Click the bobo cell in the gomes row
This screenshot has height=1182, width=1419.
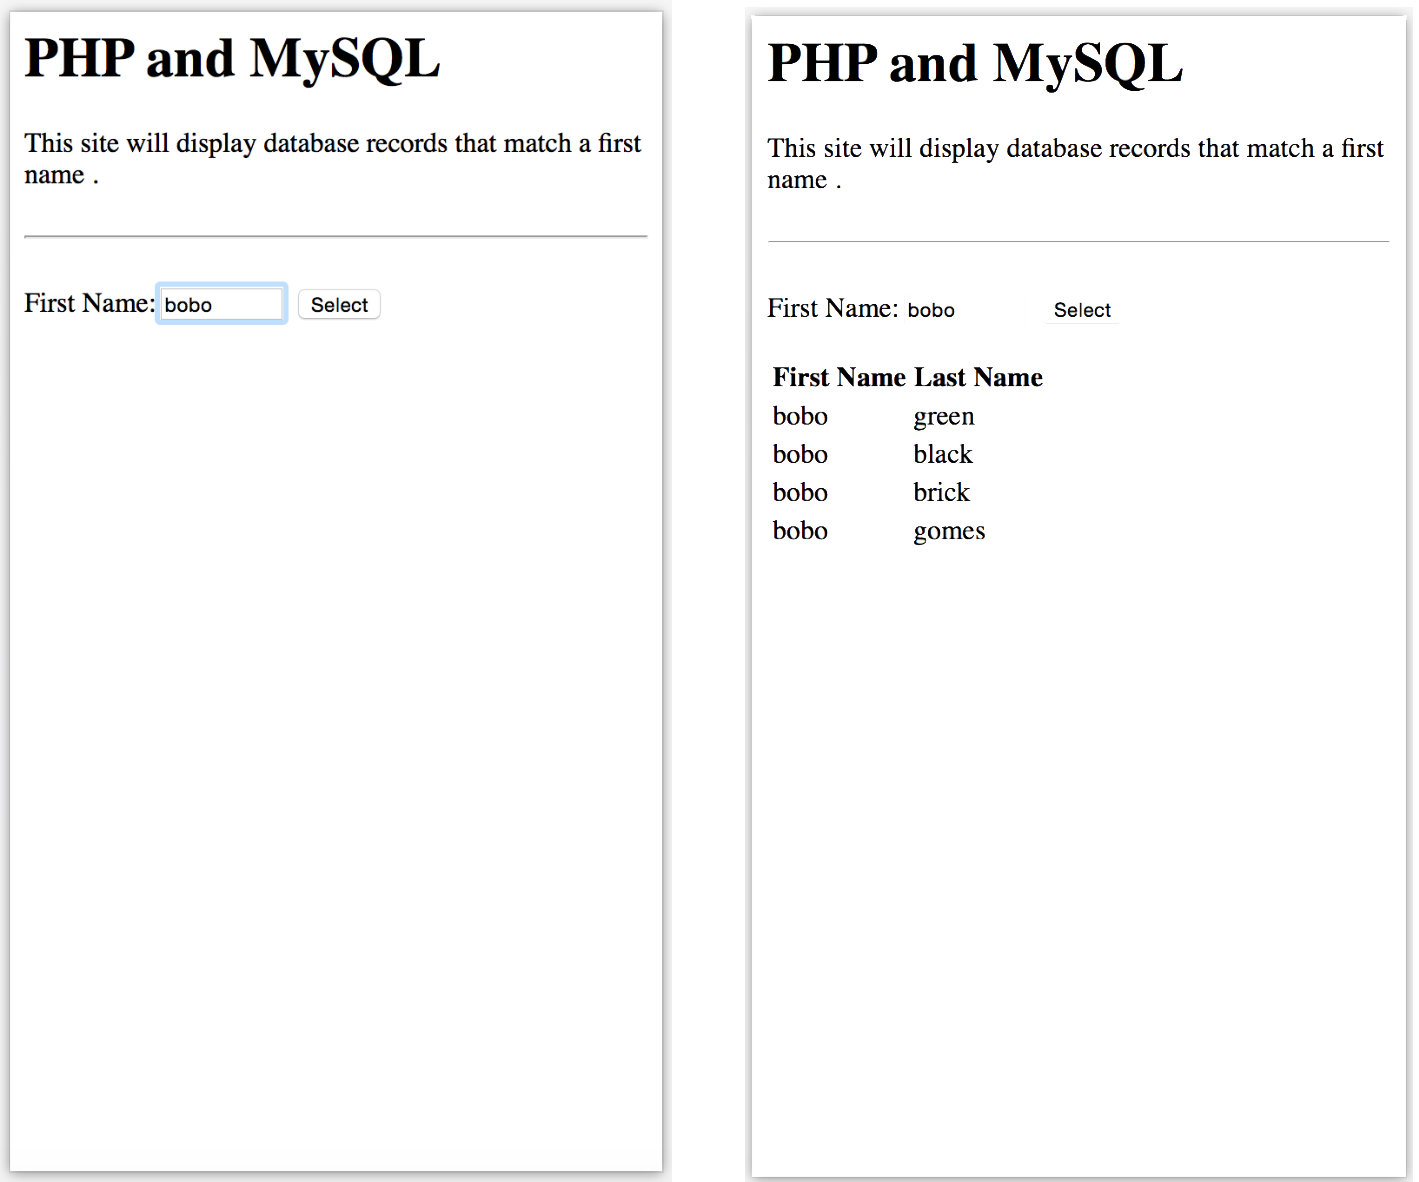click(x=800, y=530)
